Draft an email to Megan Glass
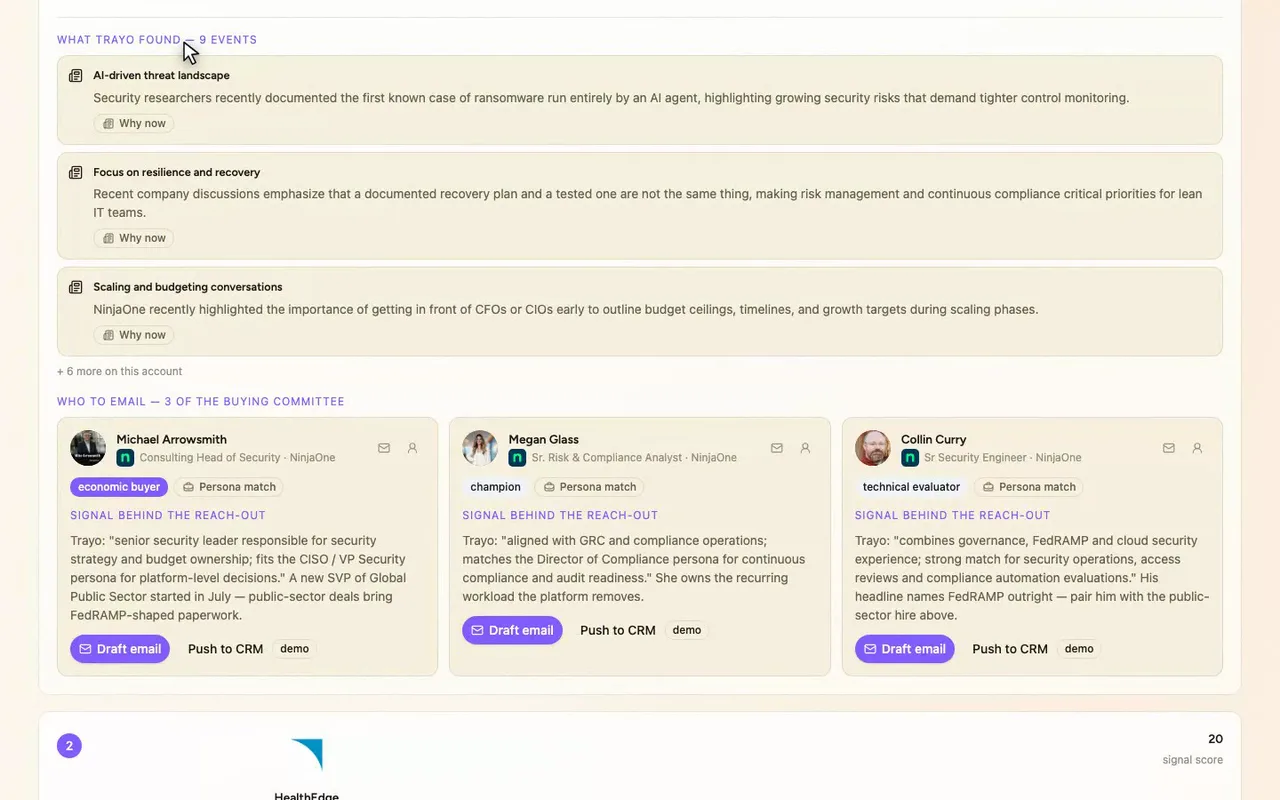1280x800 pixels. tap(512, 630)
